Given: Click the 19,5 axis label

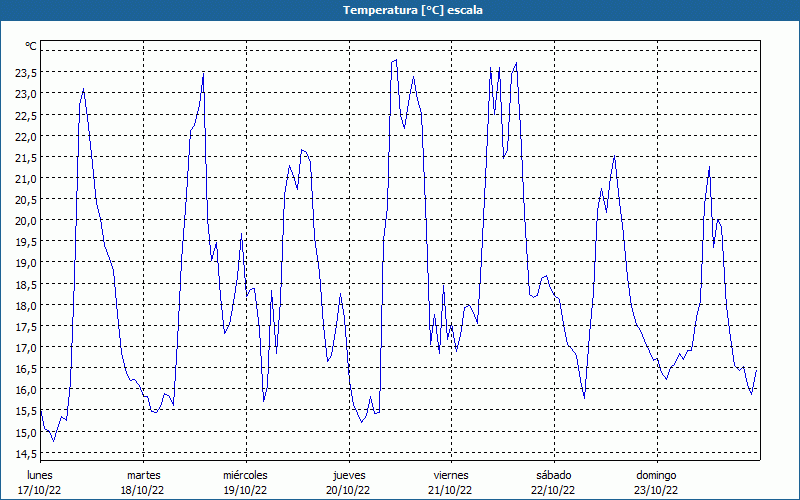Looking at the screenshot, I should tap(26, 241).
